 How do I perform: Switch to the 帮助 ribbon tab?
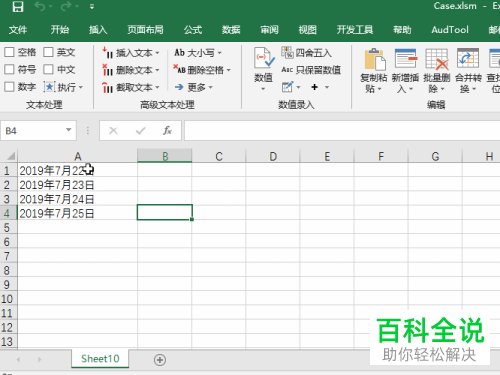pyautogui.click(x=402, y=30)
